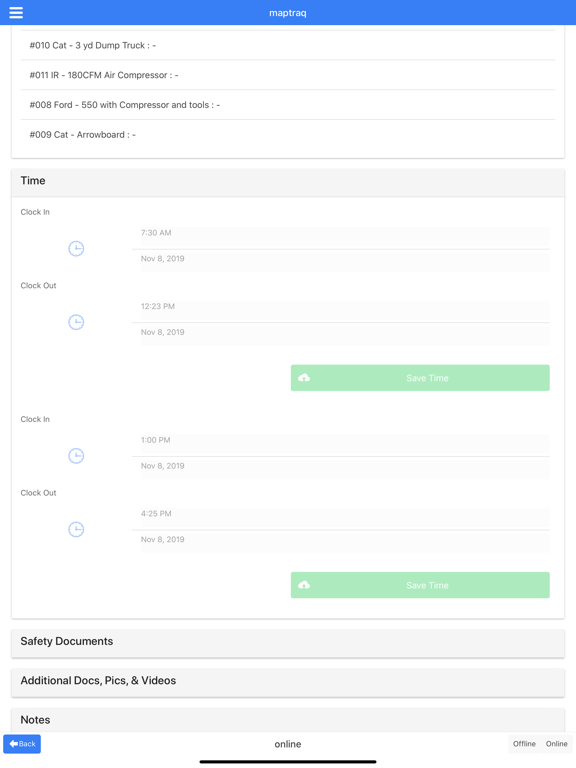The height and width of the screenshot is (768, 576).
Task: Expand the Safety Documents section
Action: pos(288,642)
